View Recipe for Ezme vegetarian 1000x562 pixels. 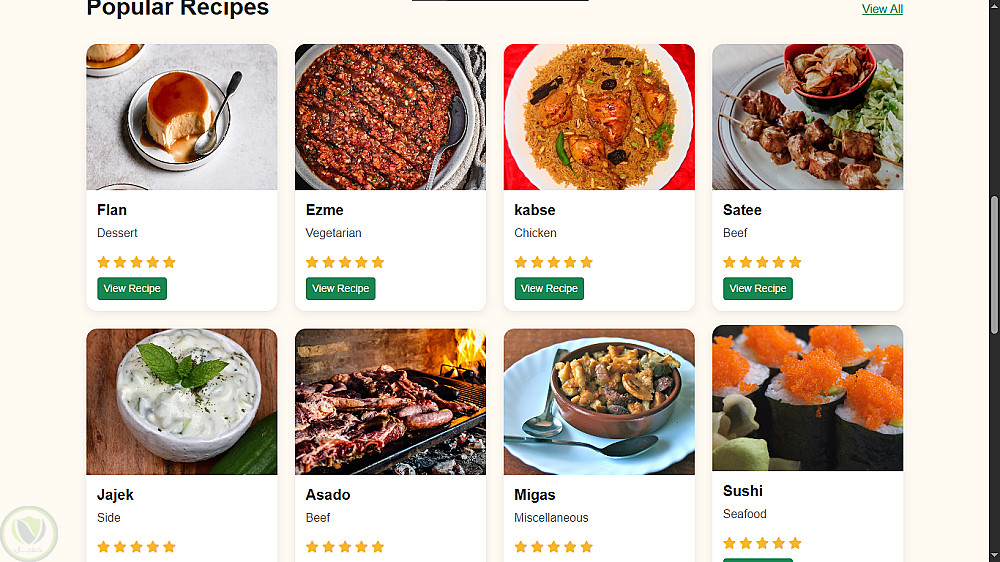(341, 288)
